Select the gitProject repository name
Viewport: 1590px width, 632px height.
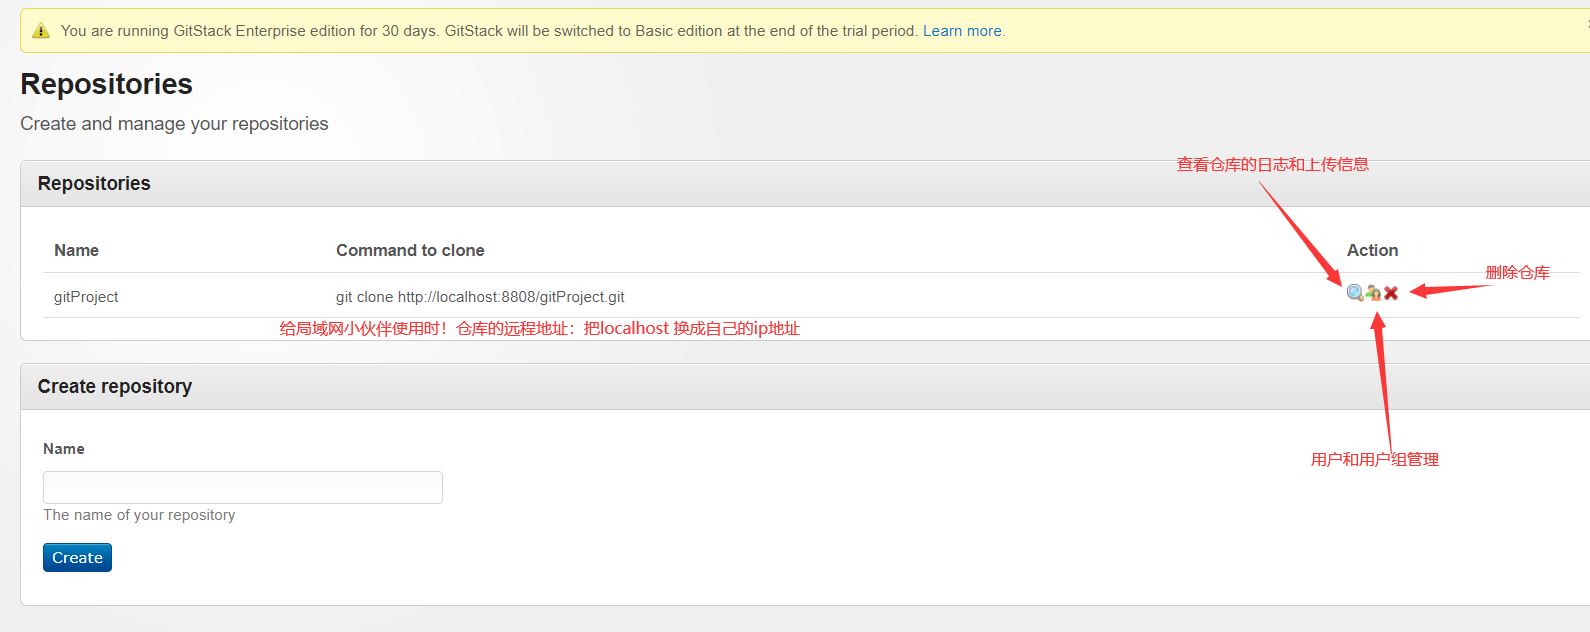pos(86,297)
